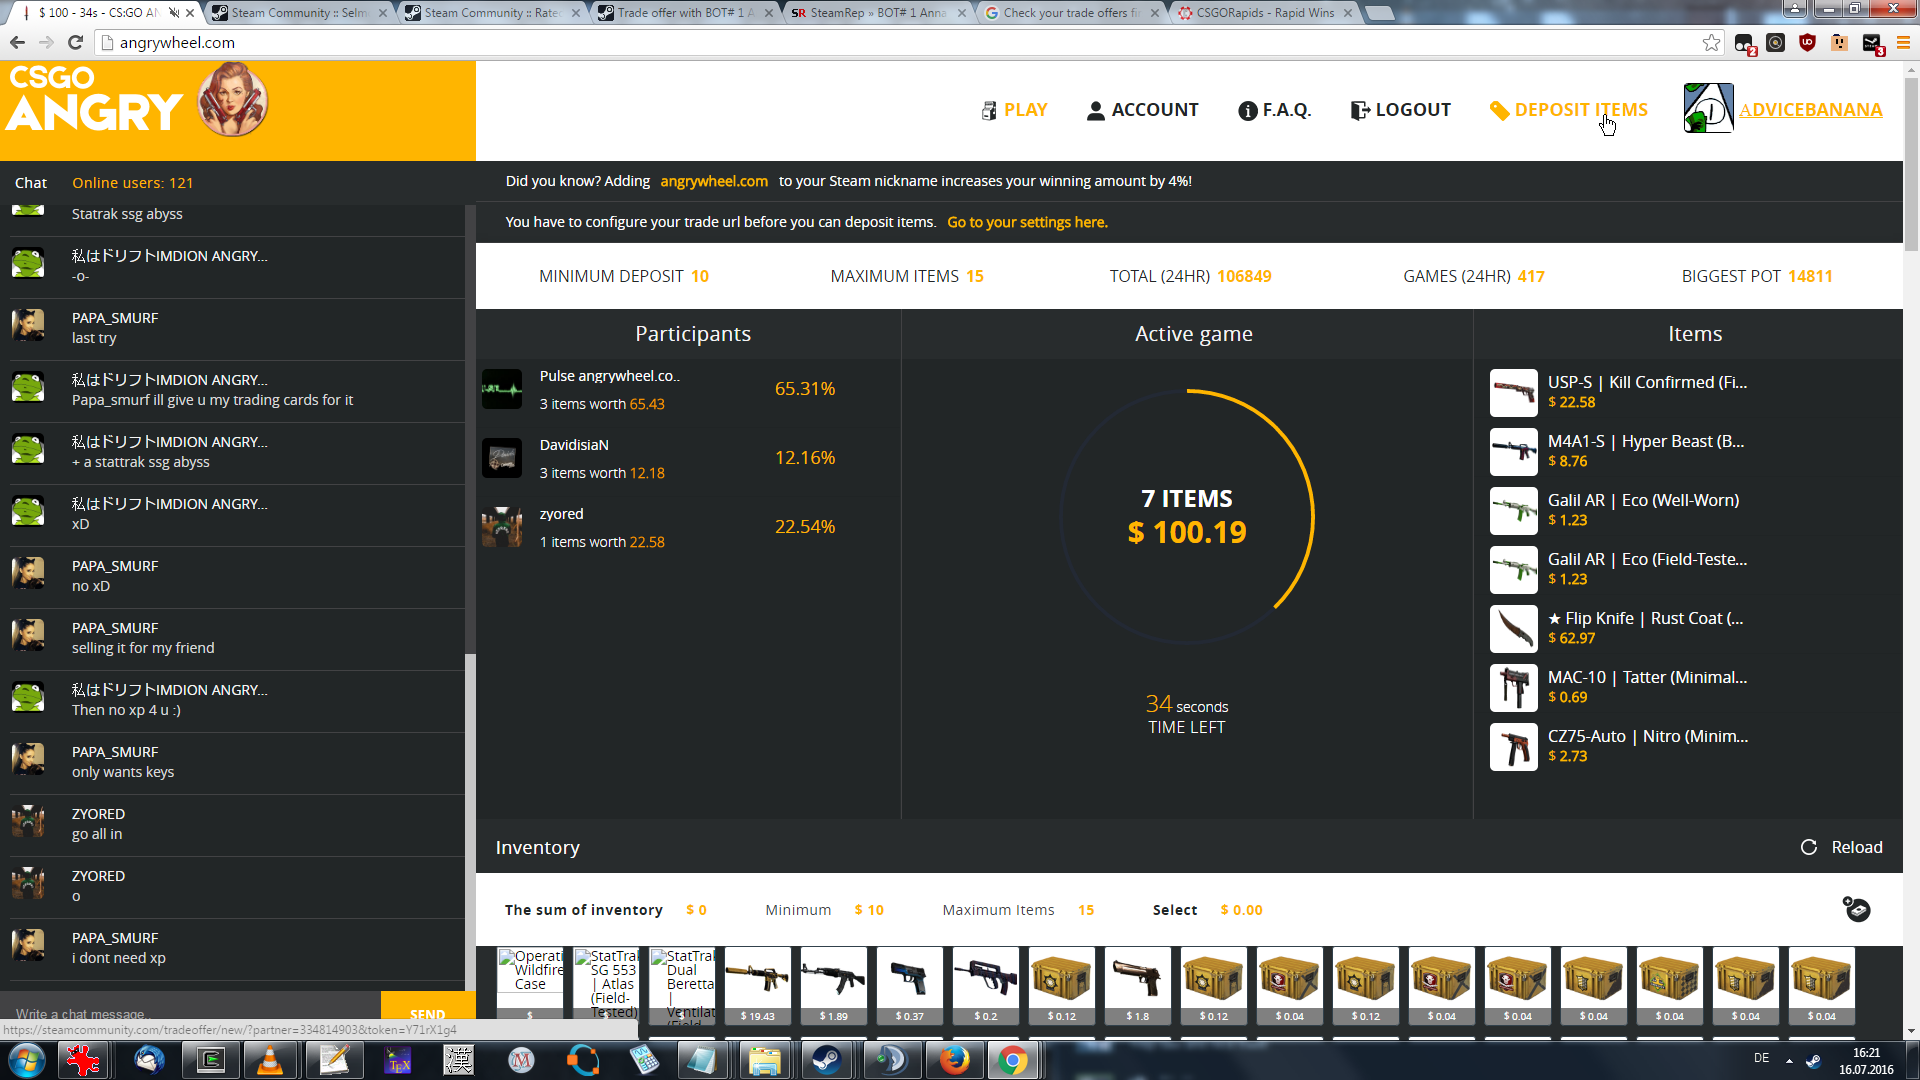Open Steam from the Windows taskbar

click(826, 1060)
